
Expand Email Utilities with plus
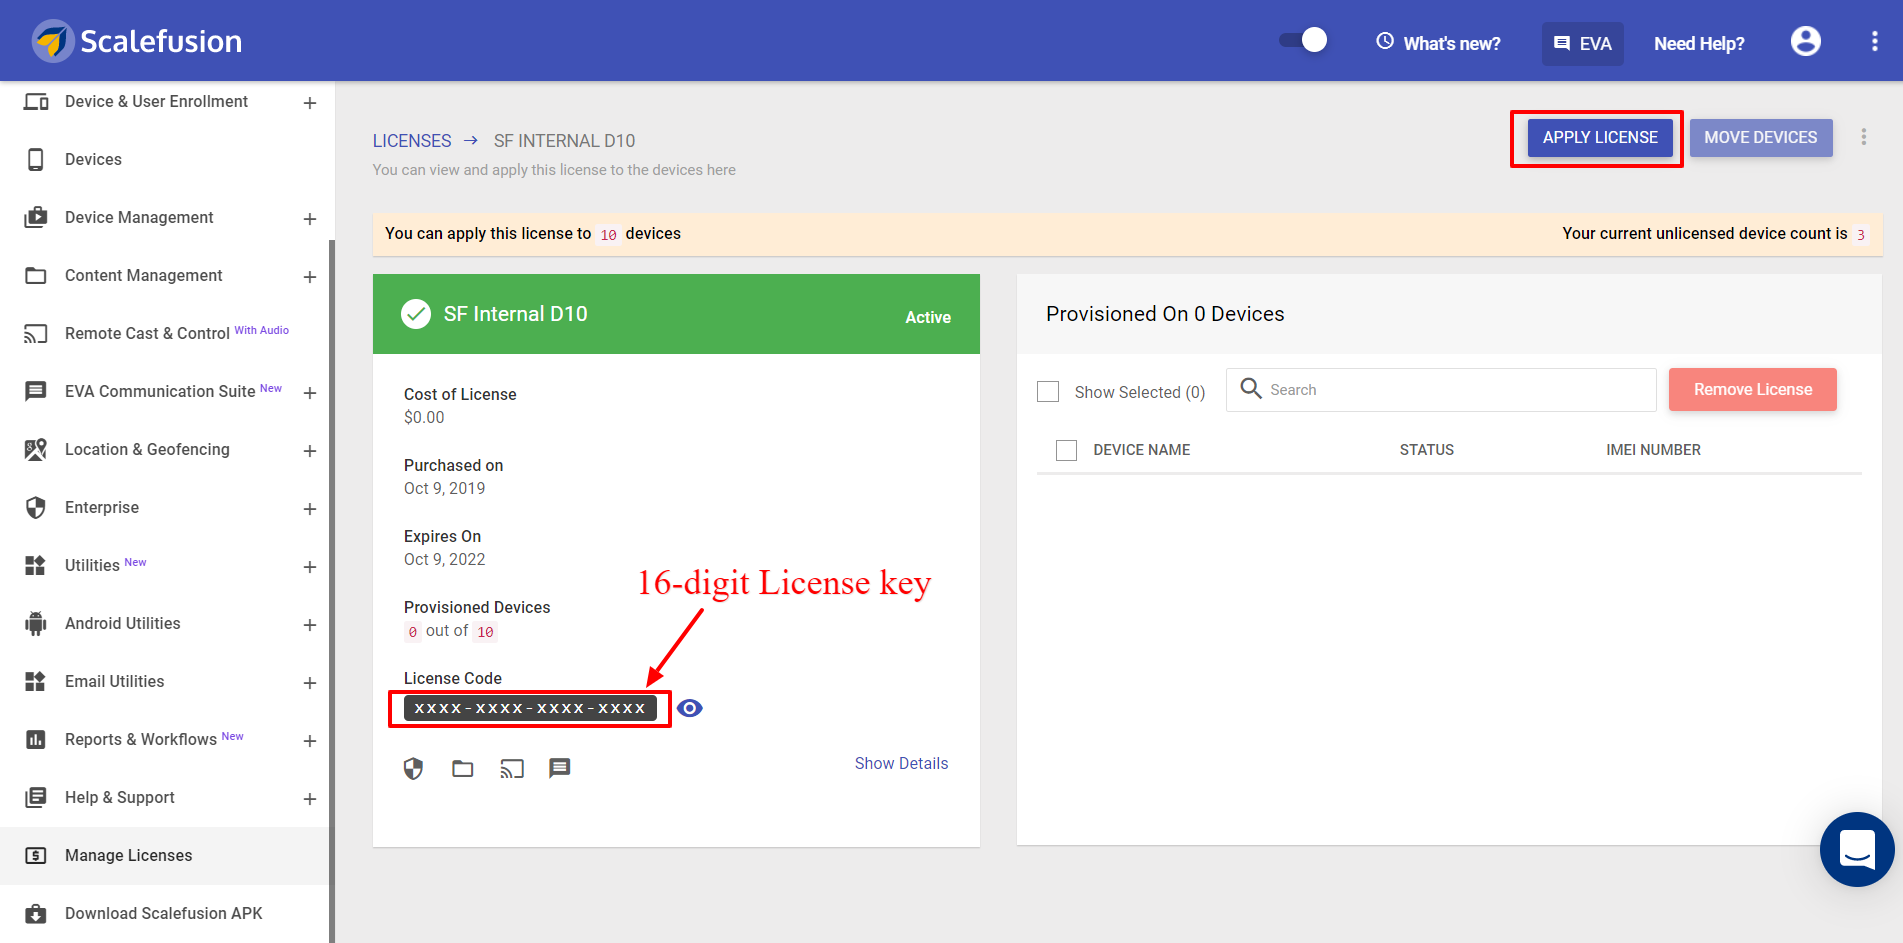coord(310,683)
